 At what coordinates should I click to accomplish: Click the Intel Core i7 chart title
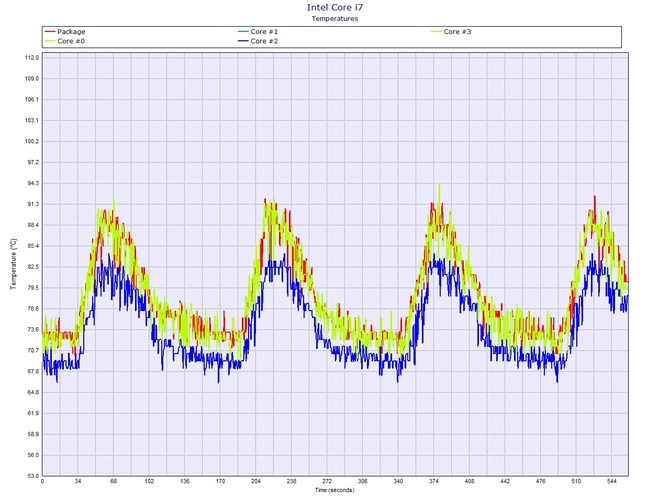(335, 7)
